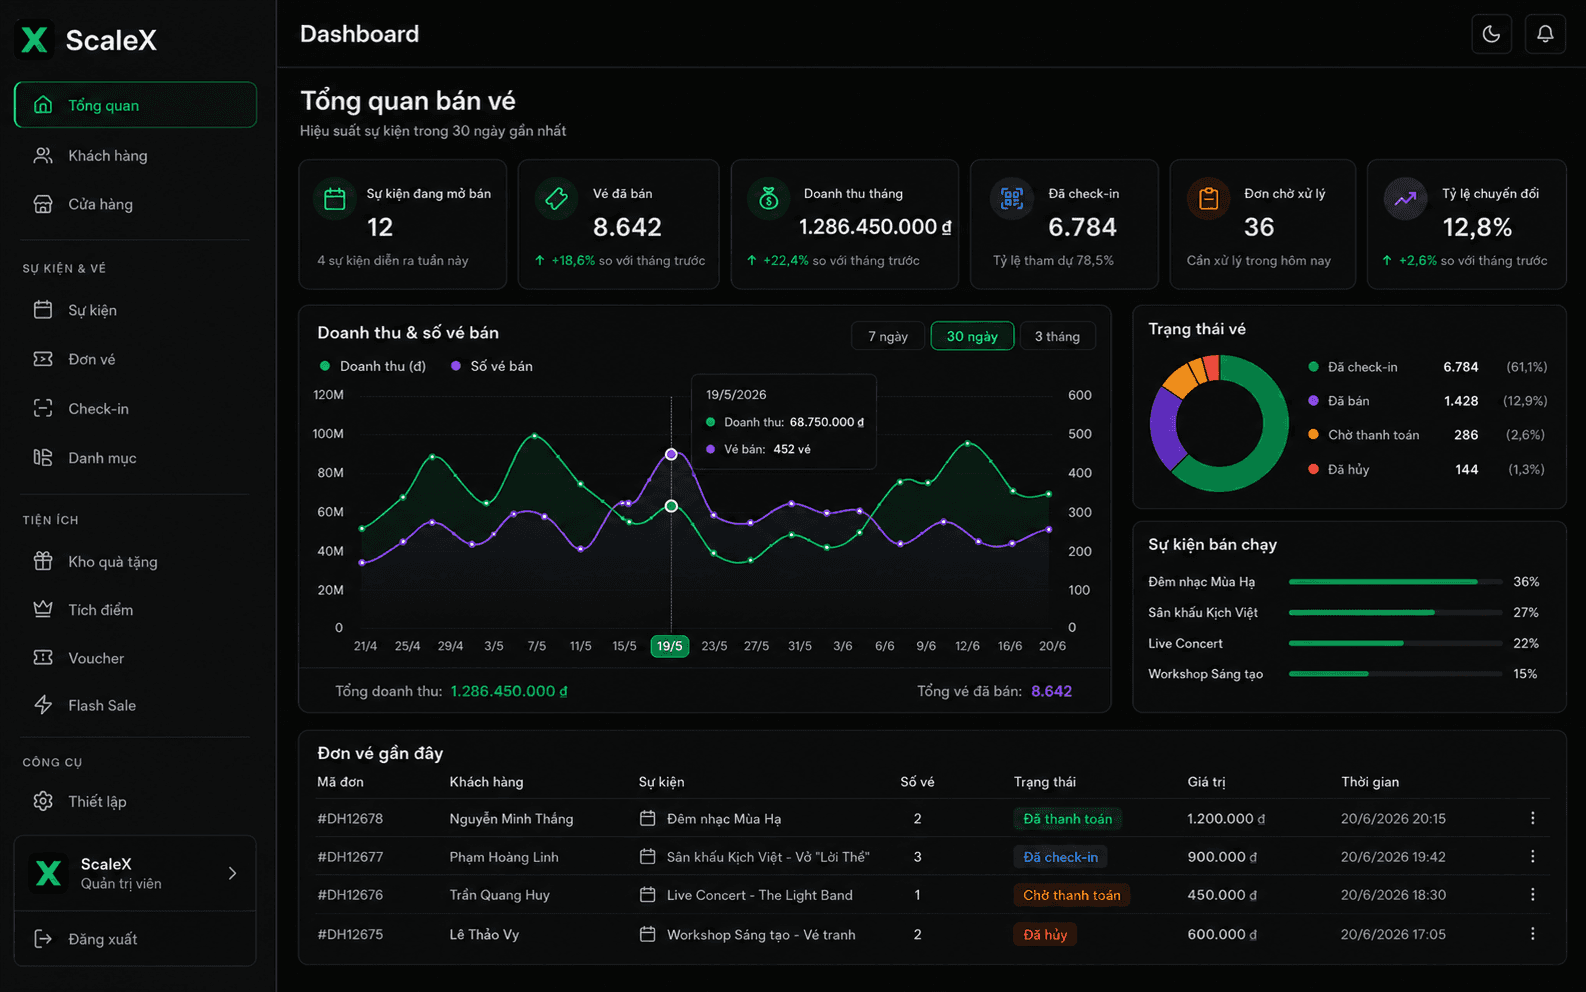
Task: Click the QR scan icon on Đã check-in card
Action: 1011,200
